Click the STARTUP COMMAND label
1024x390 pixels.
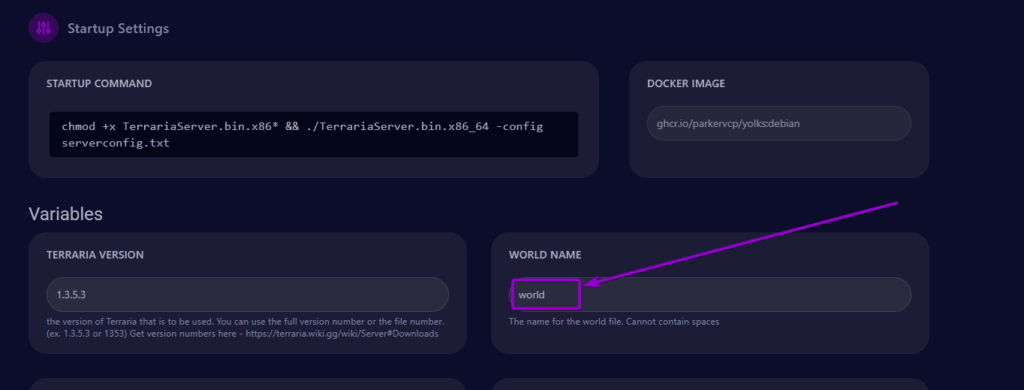[99, 84]
